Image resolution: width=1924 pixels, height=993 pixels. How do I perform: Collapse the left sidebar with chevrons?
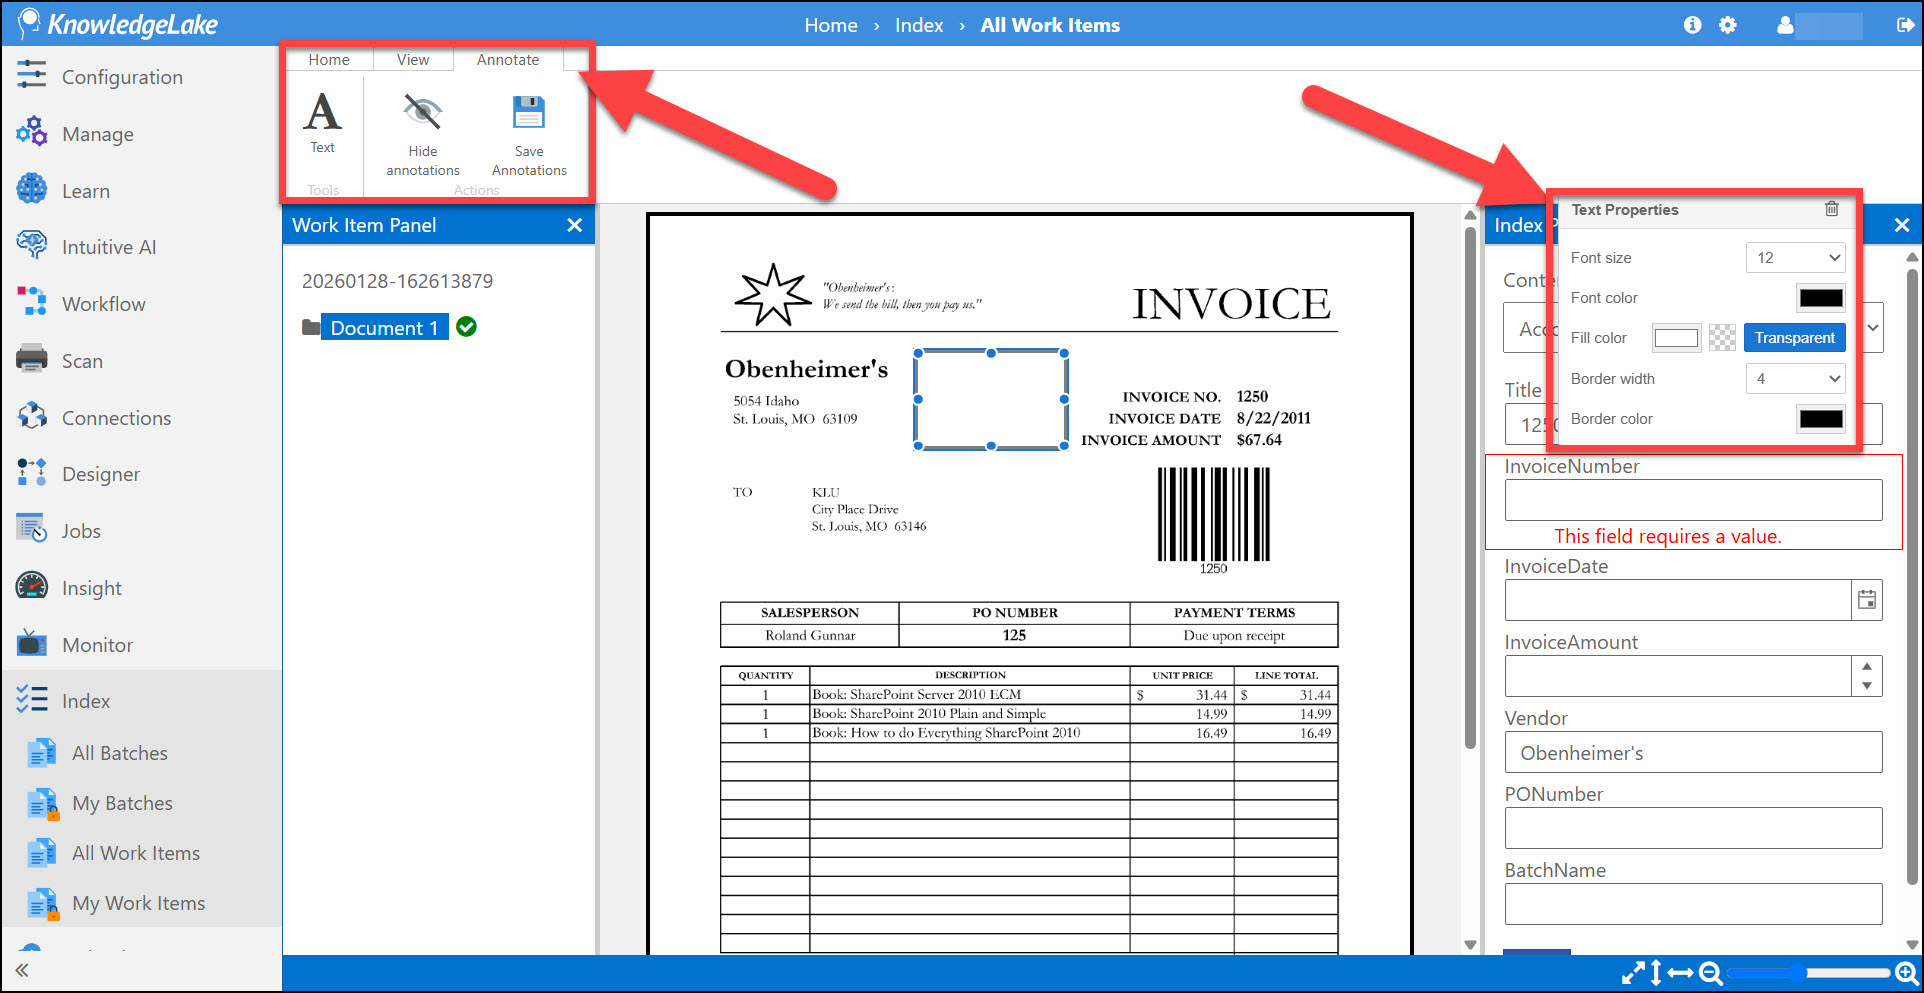[x=22, y=970]
